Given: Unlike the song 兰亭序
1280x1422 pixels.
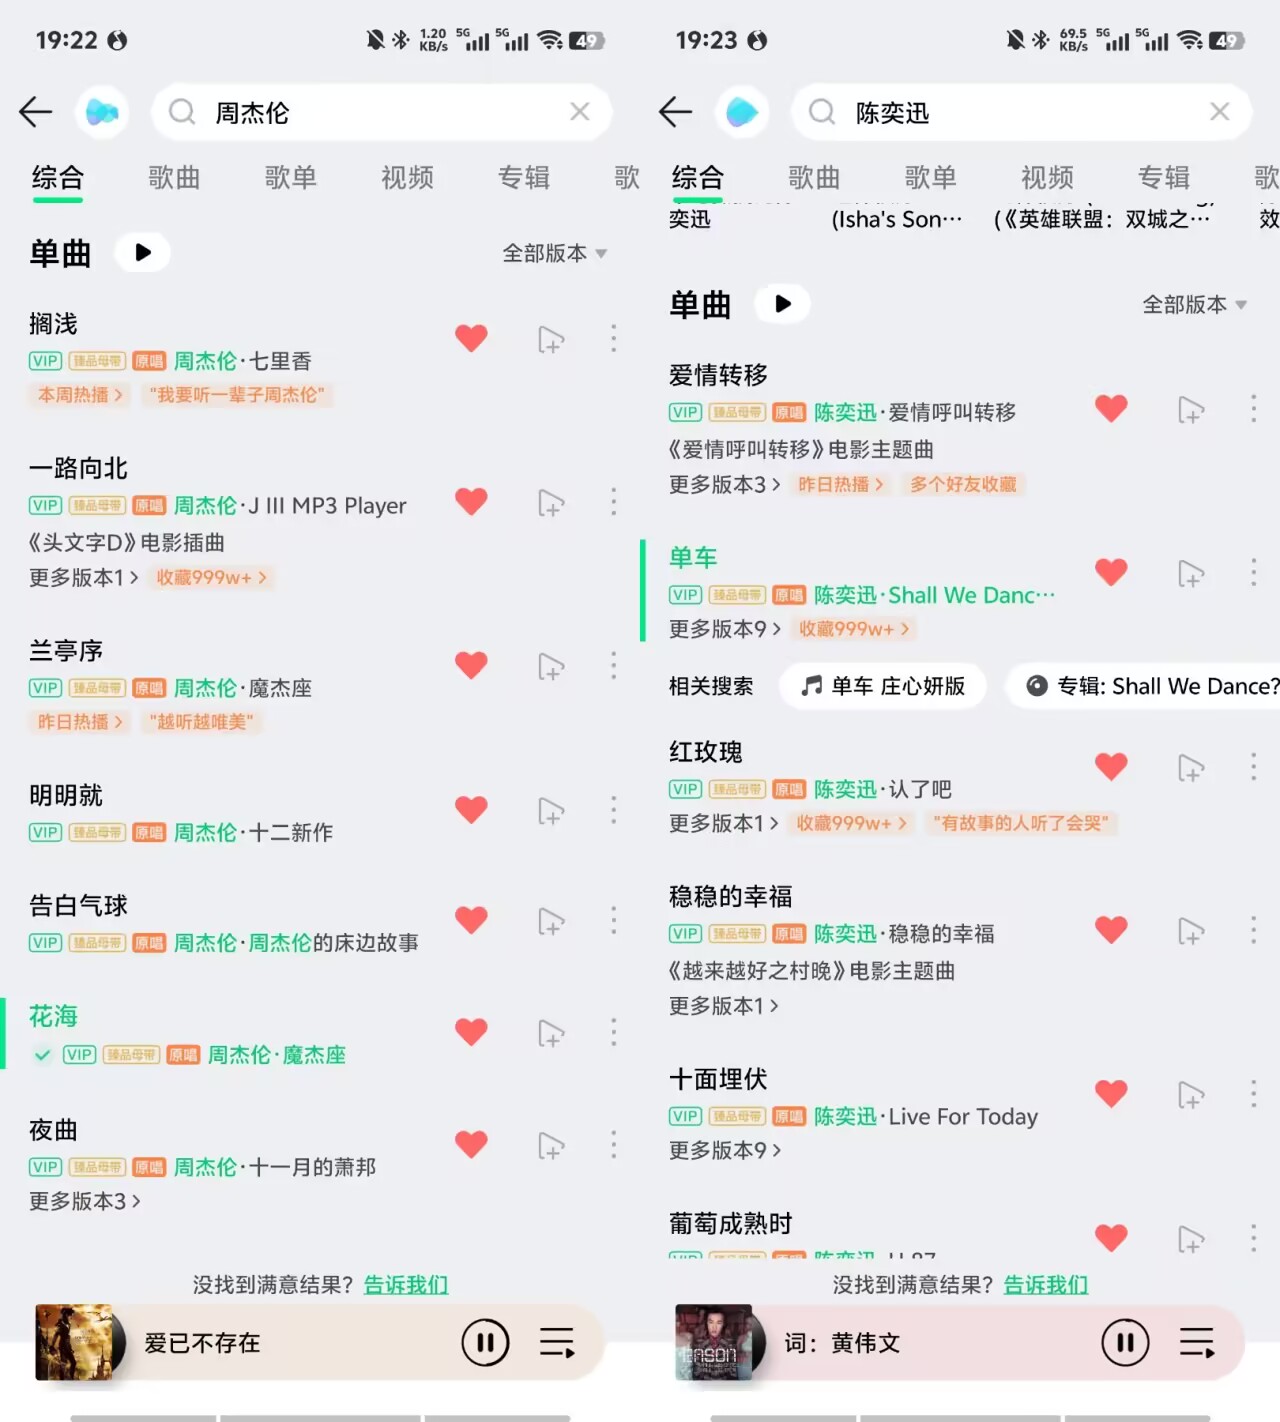Looking at the screenshot, I should click(471, 665).
